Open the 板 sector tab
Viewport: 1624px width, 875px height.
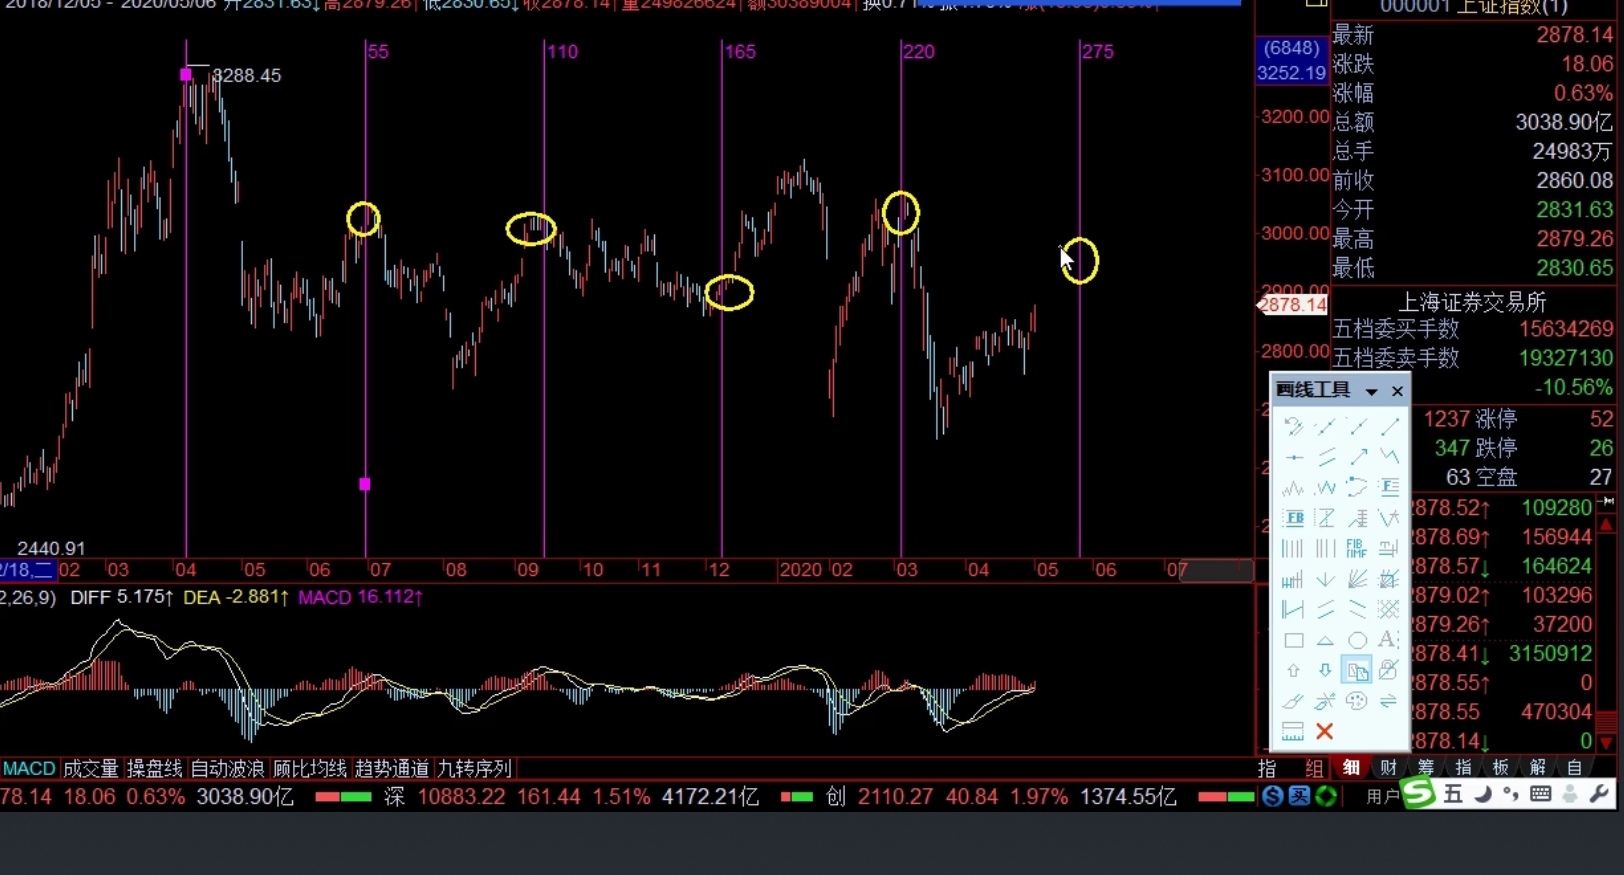(1500, 767)
